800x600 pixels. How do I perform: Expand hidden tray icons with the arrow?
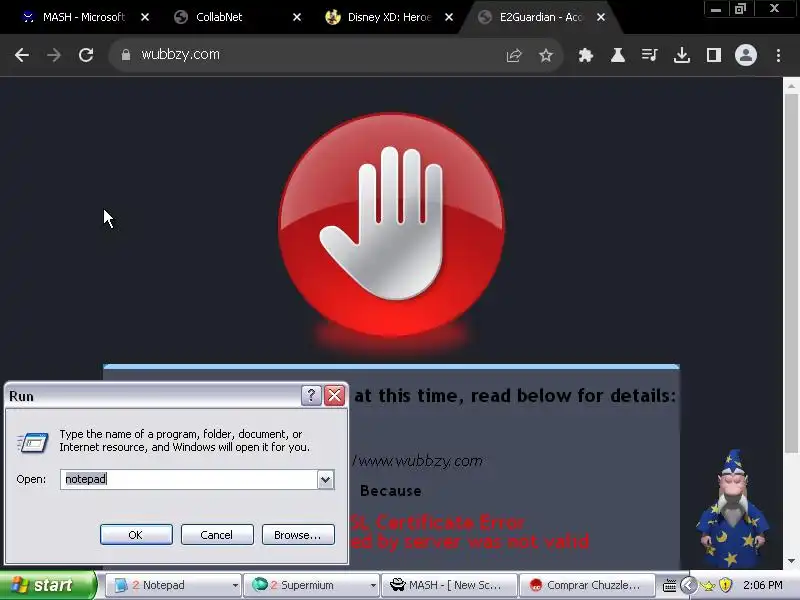pos(689,585)
